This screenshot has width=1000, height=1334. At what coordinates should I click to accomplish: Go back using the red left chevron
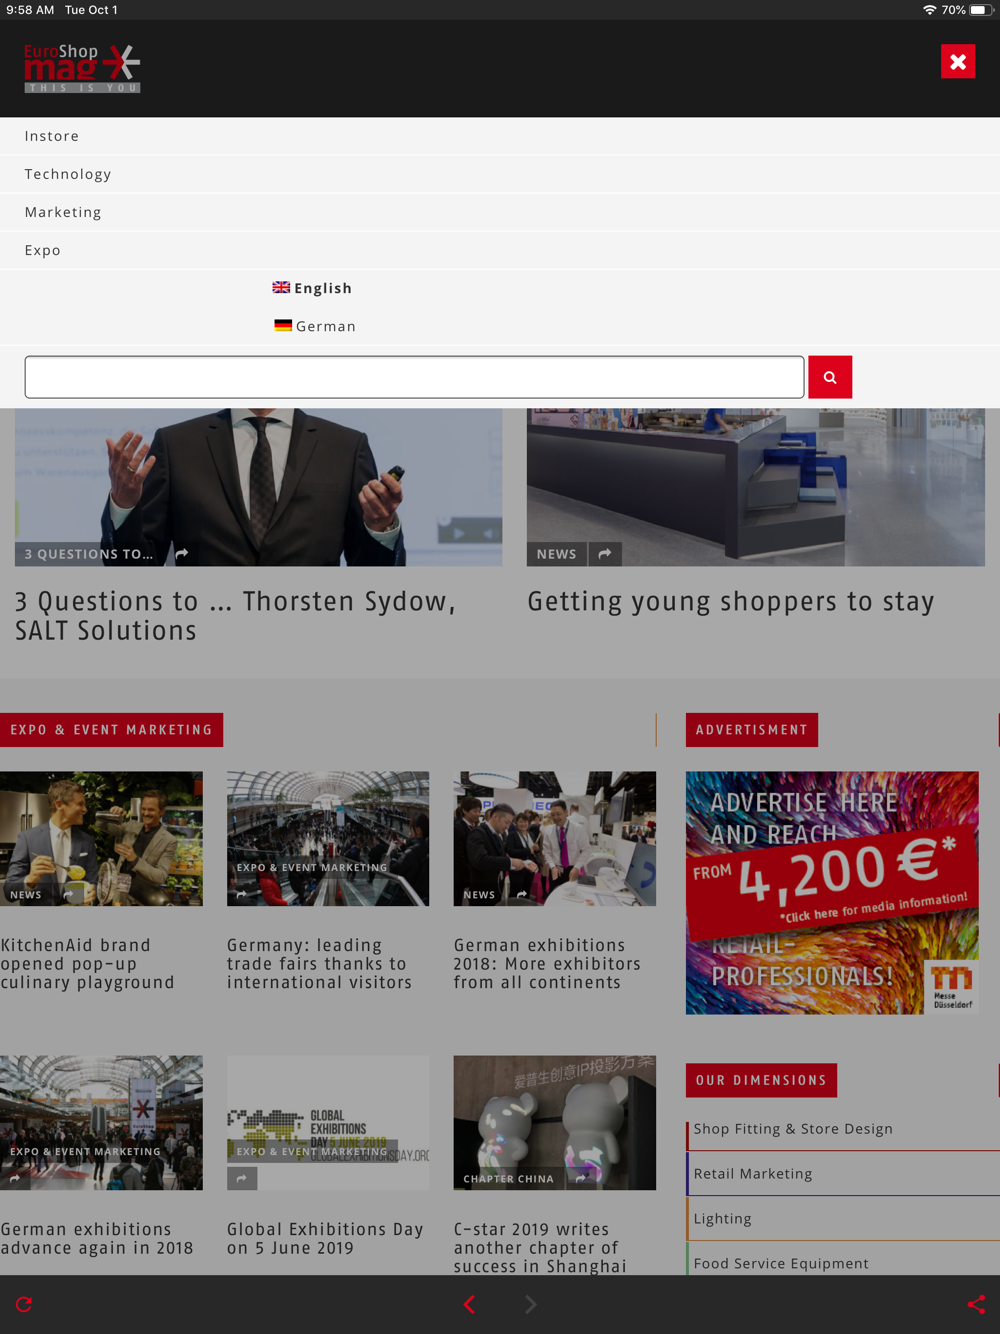(x=469, y=1304)
